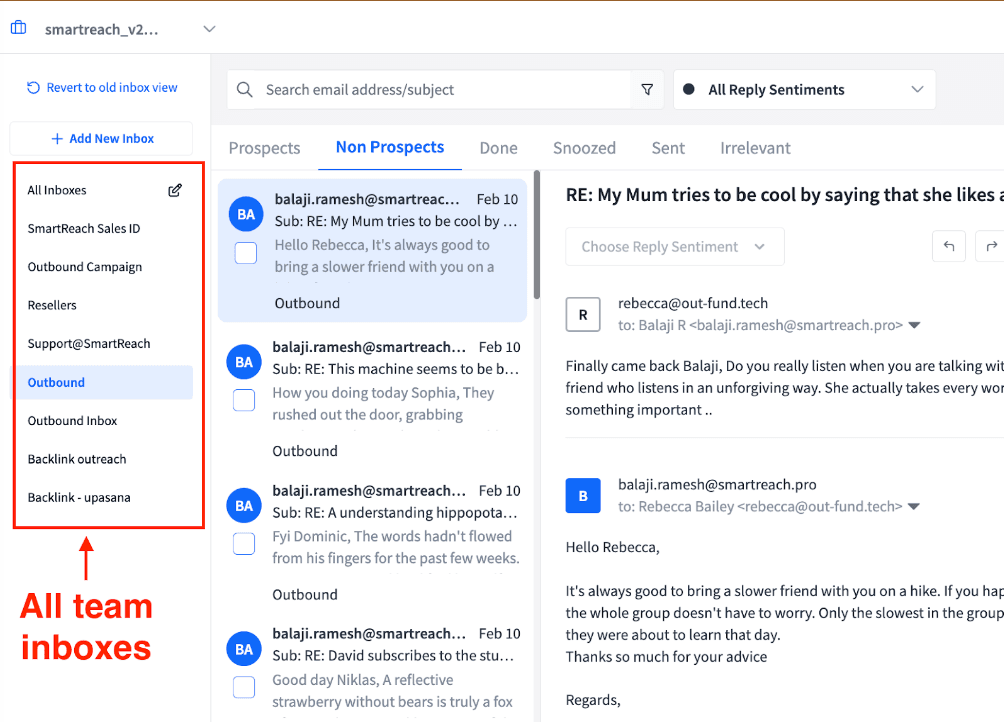
Task: Click rebecca@out-fund.tech's R avatar icon
Action: pyautogui.click(x=583, y=314)
